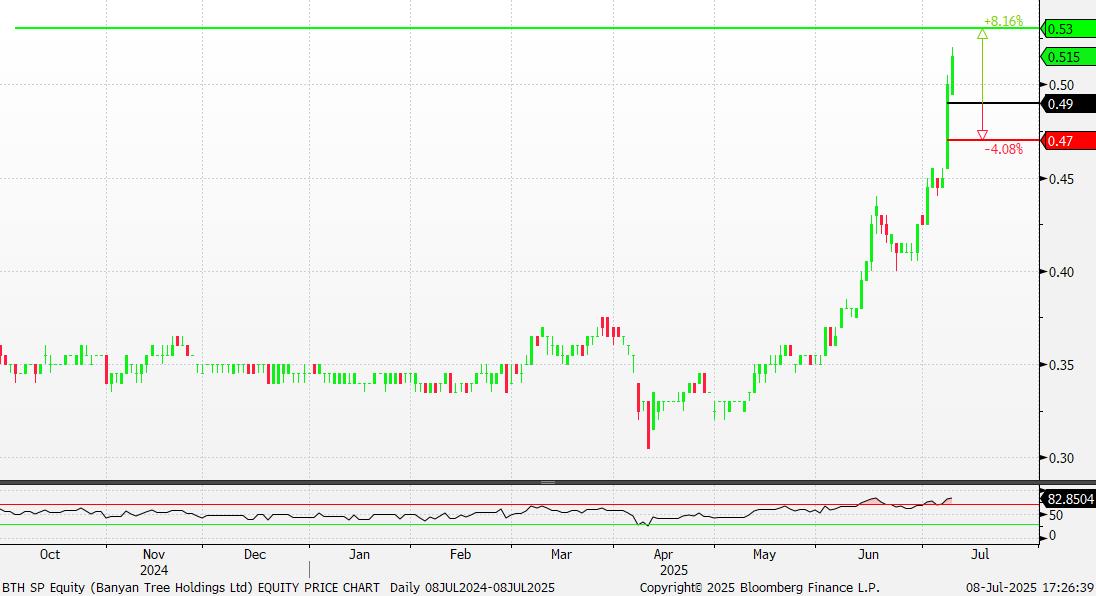
Task: Click the 0.35 price axis label
Action: tap(1061, 365)
